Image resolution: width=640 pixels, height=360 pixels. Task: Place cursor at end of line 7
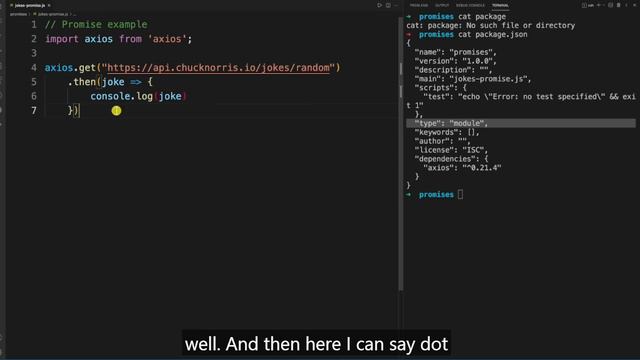tap(80, 111)
